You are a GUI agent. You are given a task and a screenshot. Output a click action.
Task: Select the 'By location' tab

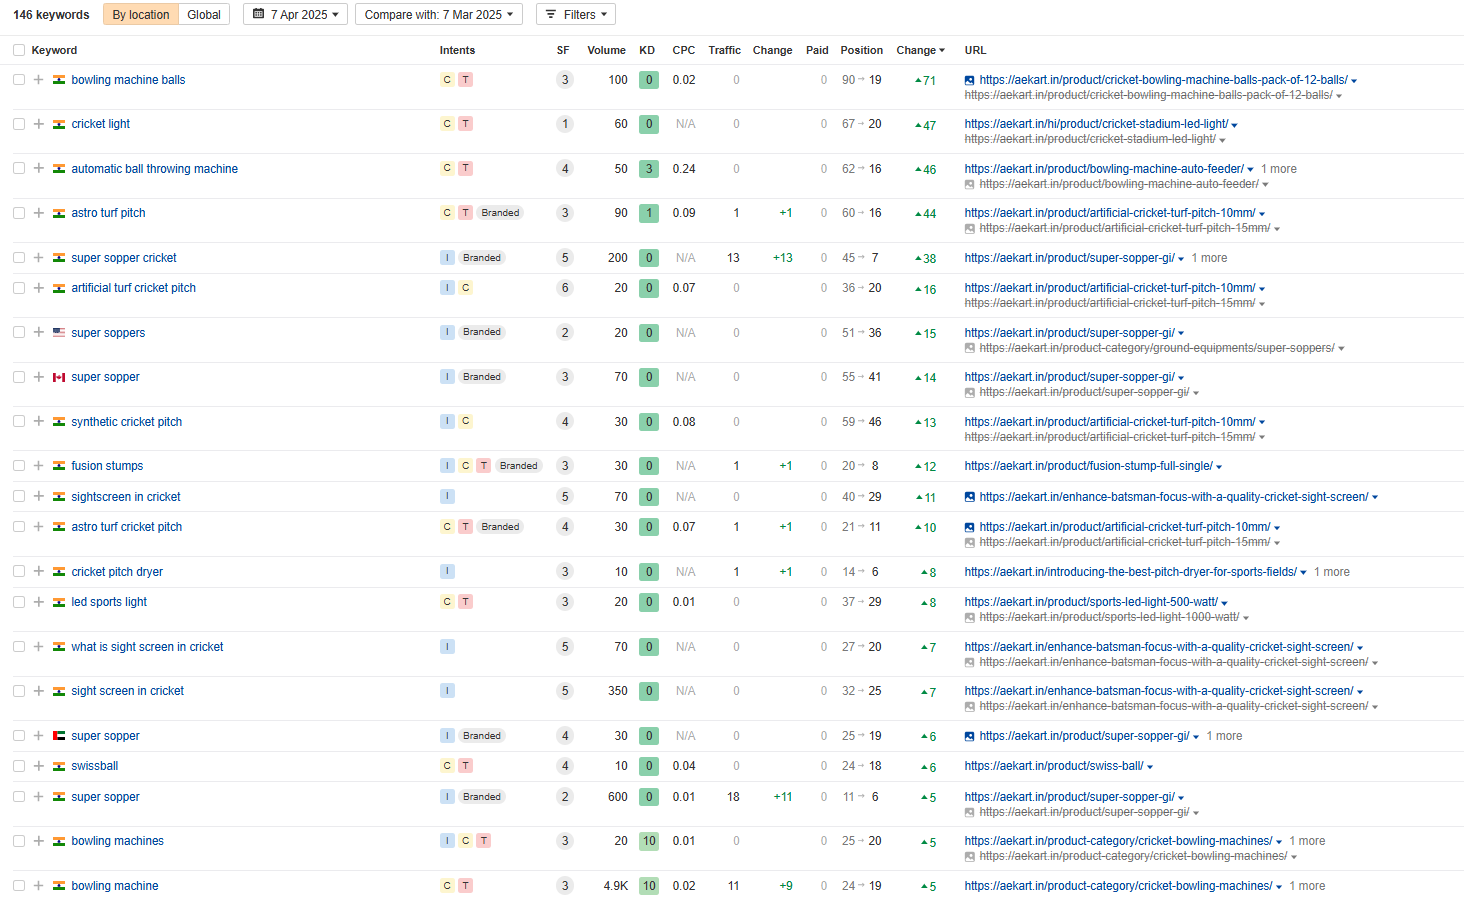[x=141, y=14]
